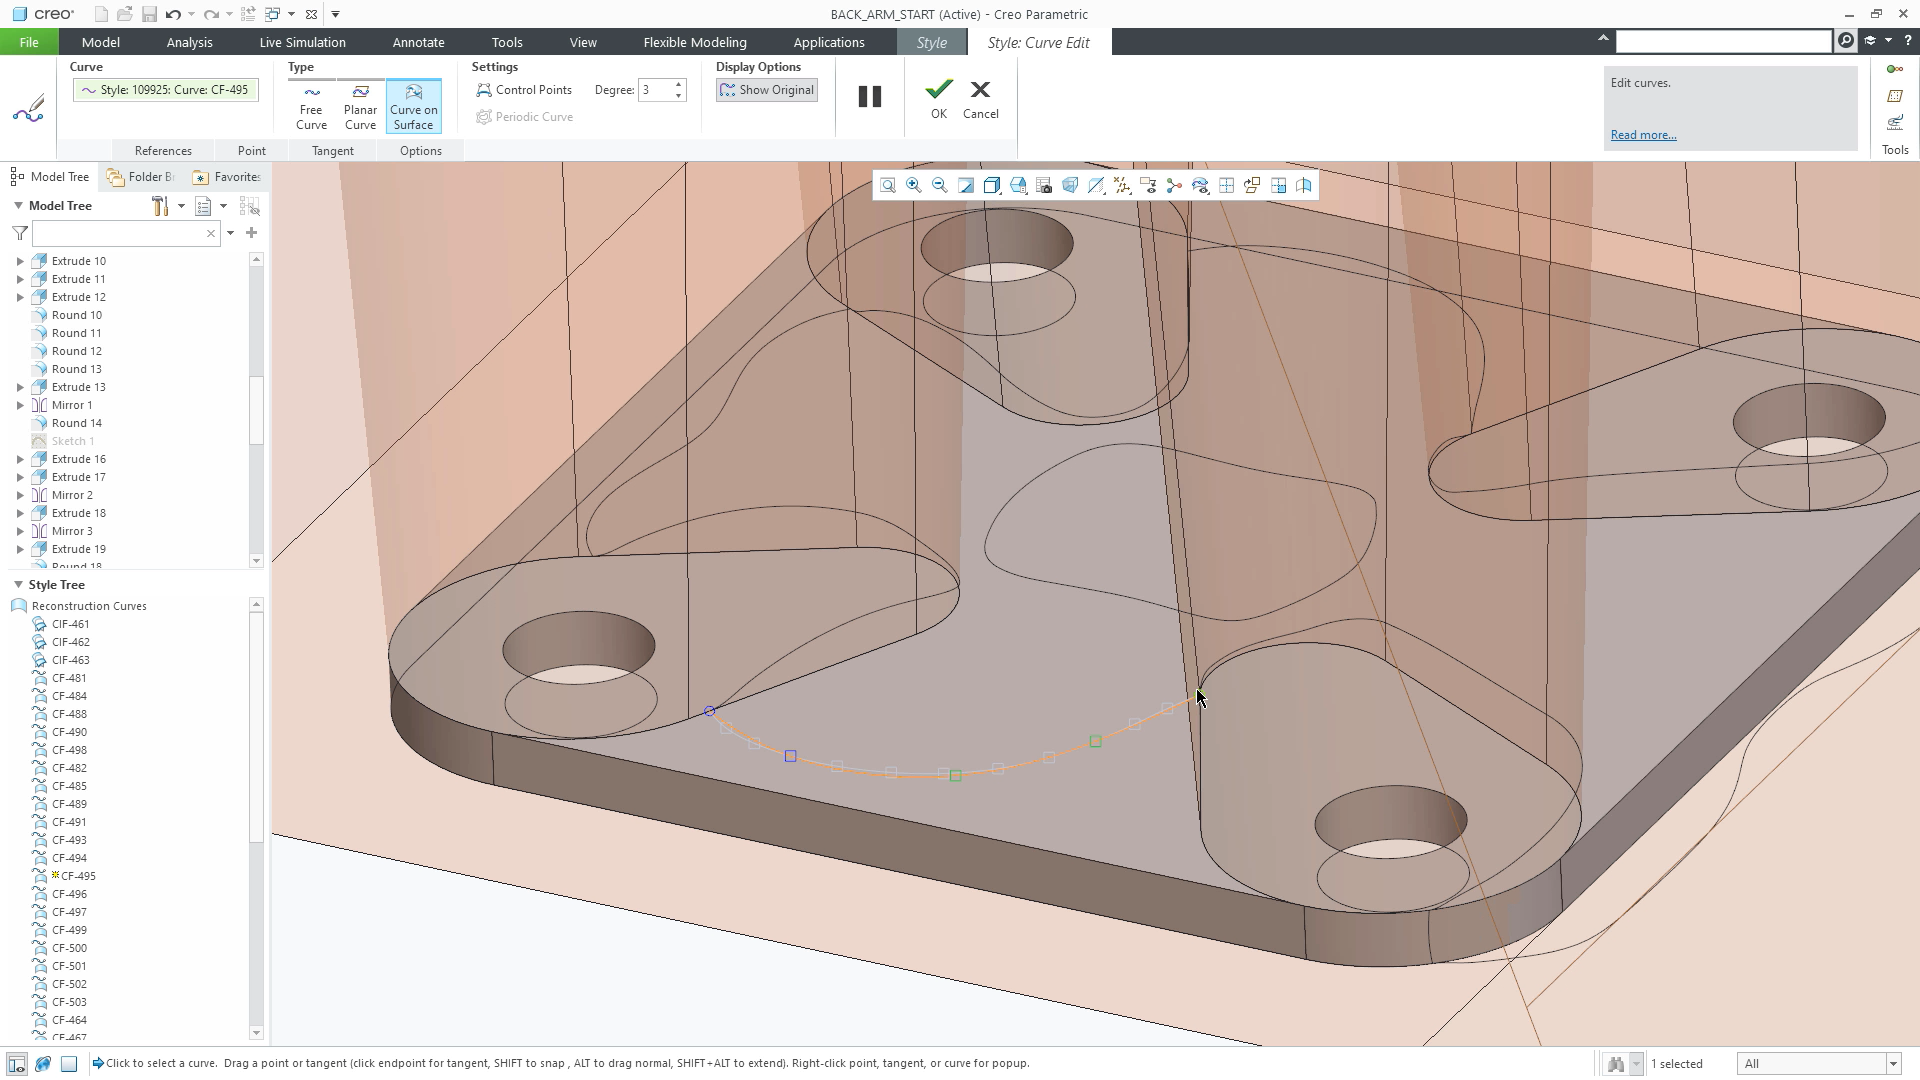Add a tree filter with the plus button
The width and height of the screenshot is (1920, 1080).
[x=251, y=233]
